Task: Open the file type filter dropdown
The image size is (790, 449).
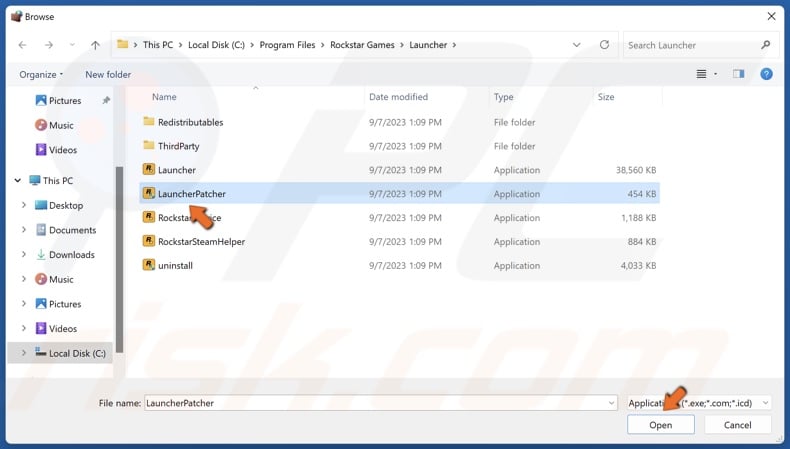Action: (699, 403)
